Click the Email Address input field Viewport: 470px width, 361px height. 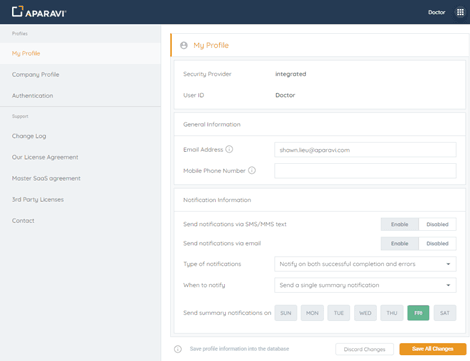click(365, 150)
